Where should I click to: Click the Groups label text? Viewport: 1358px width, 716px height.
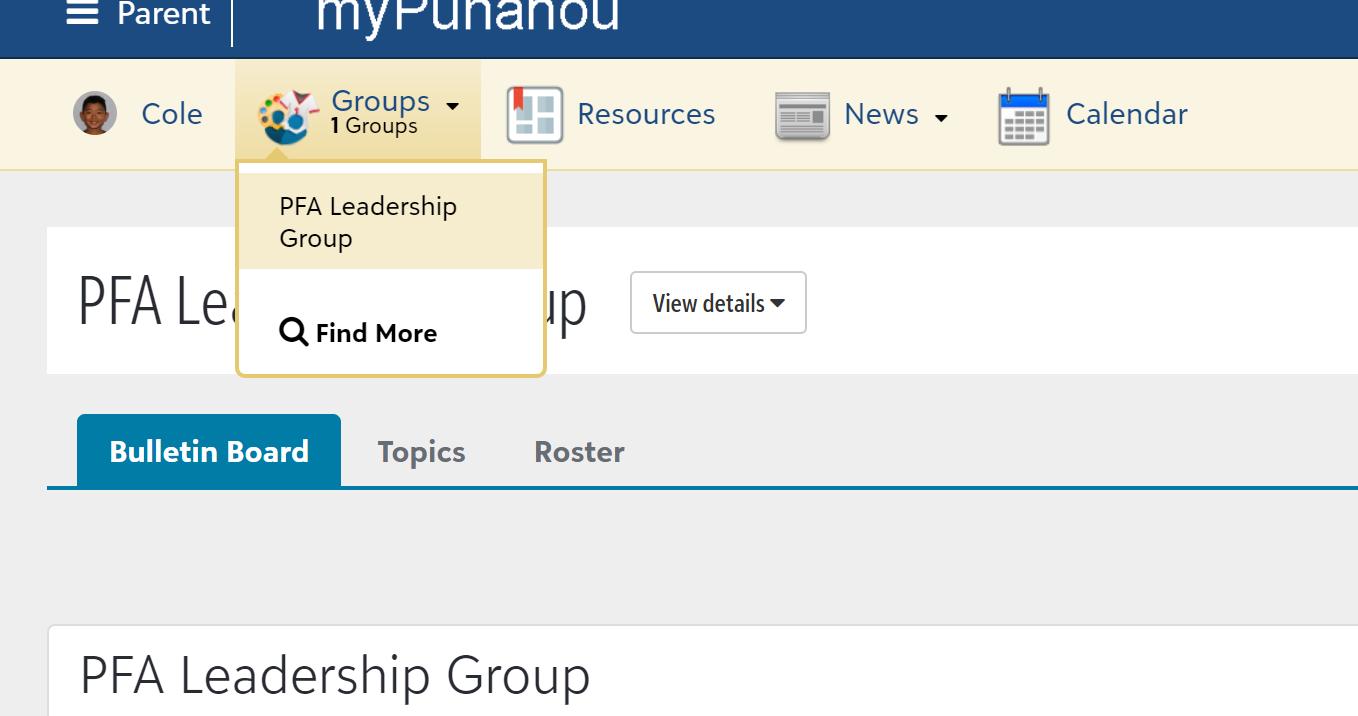[380, 101]
